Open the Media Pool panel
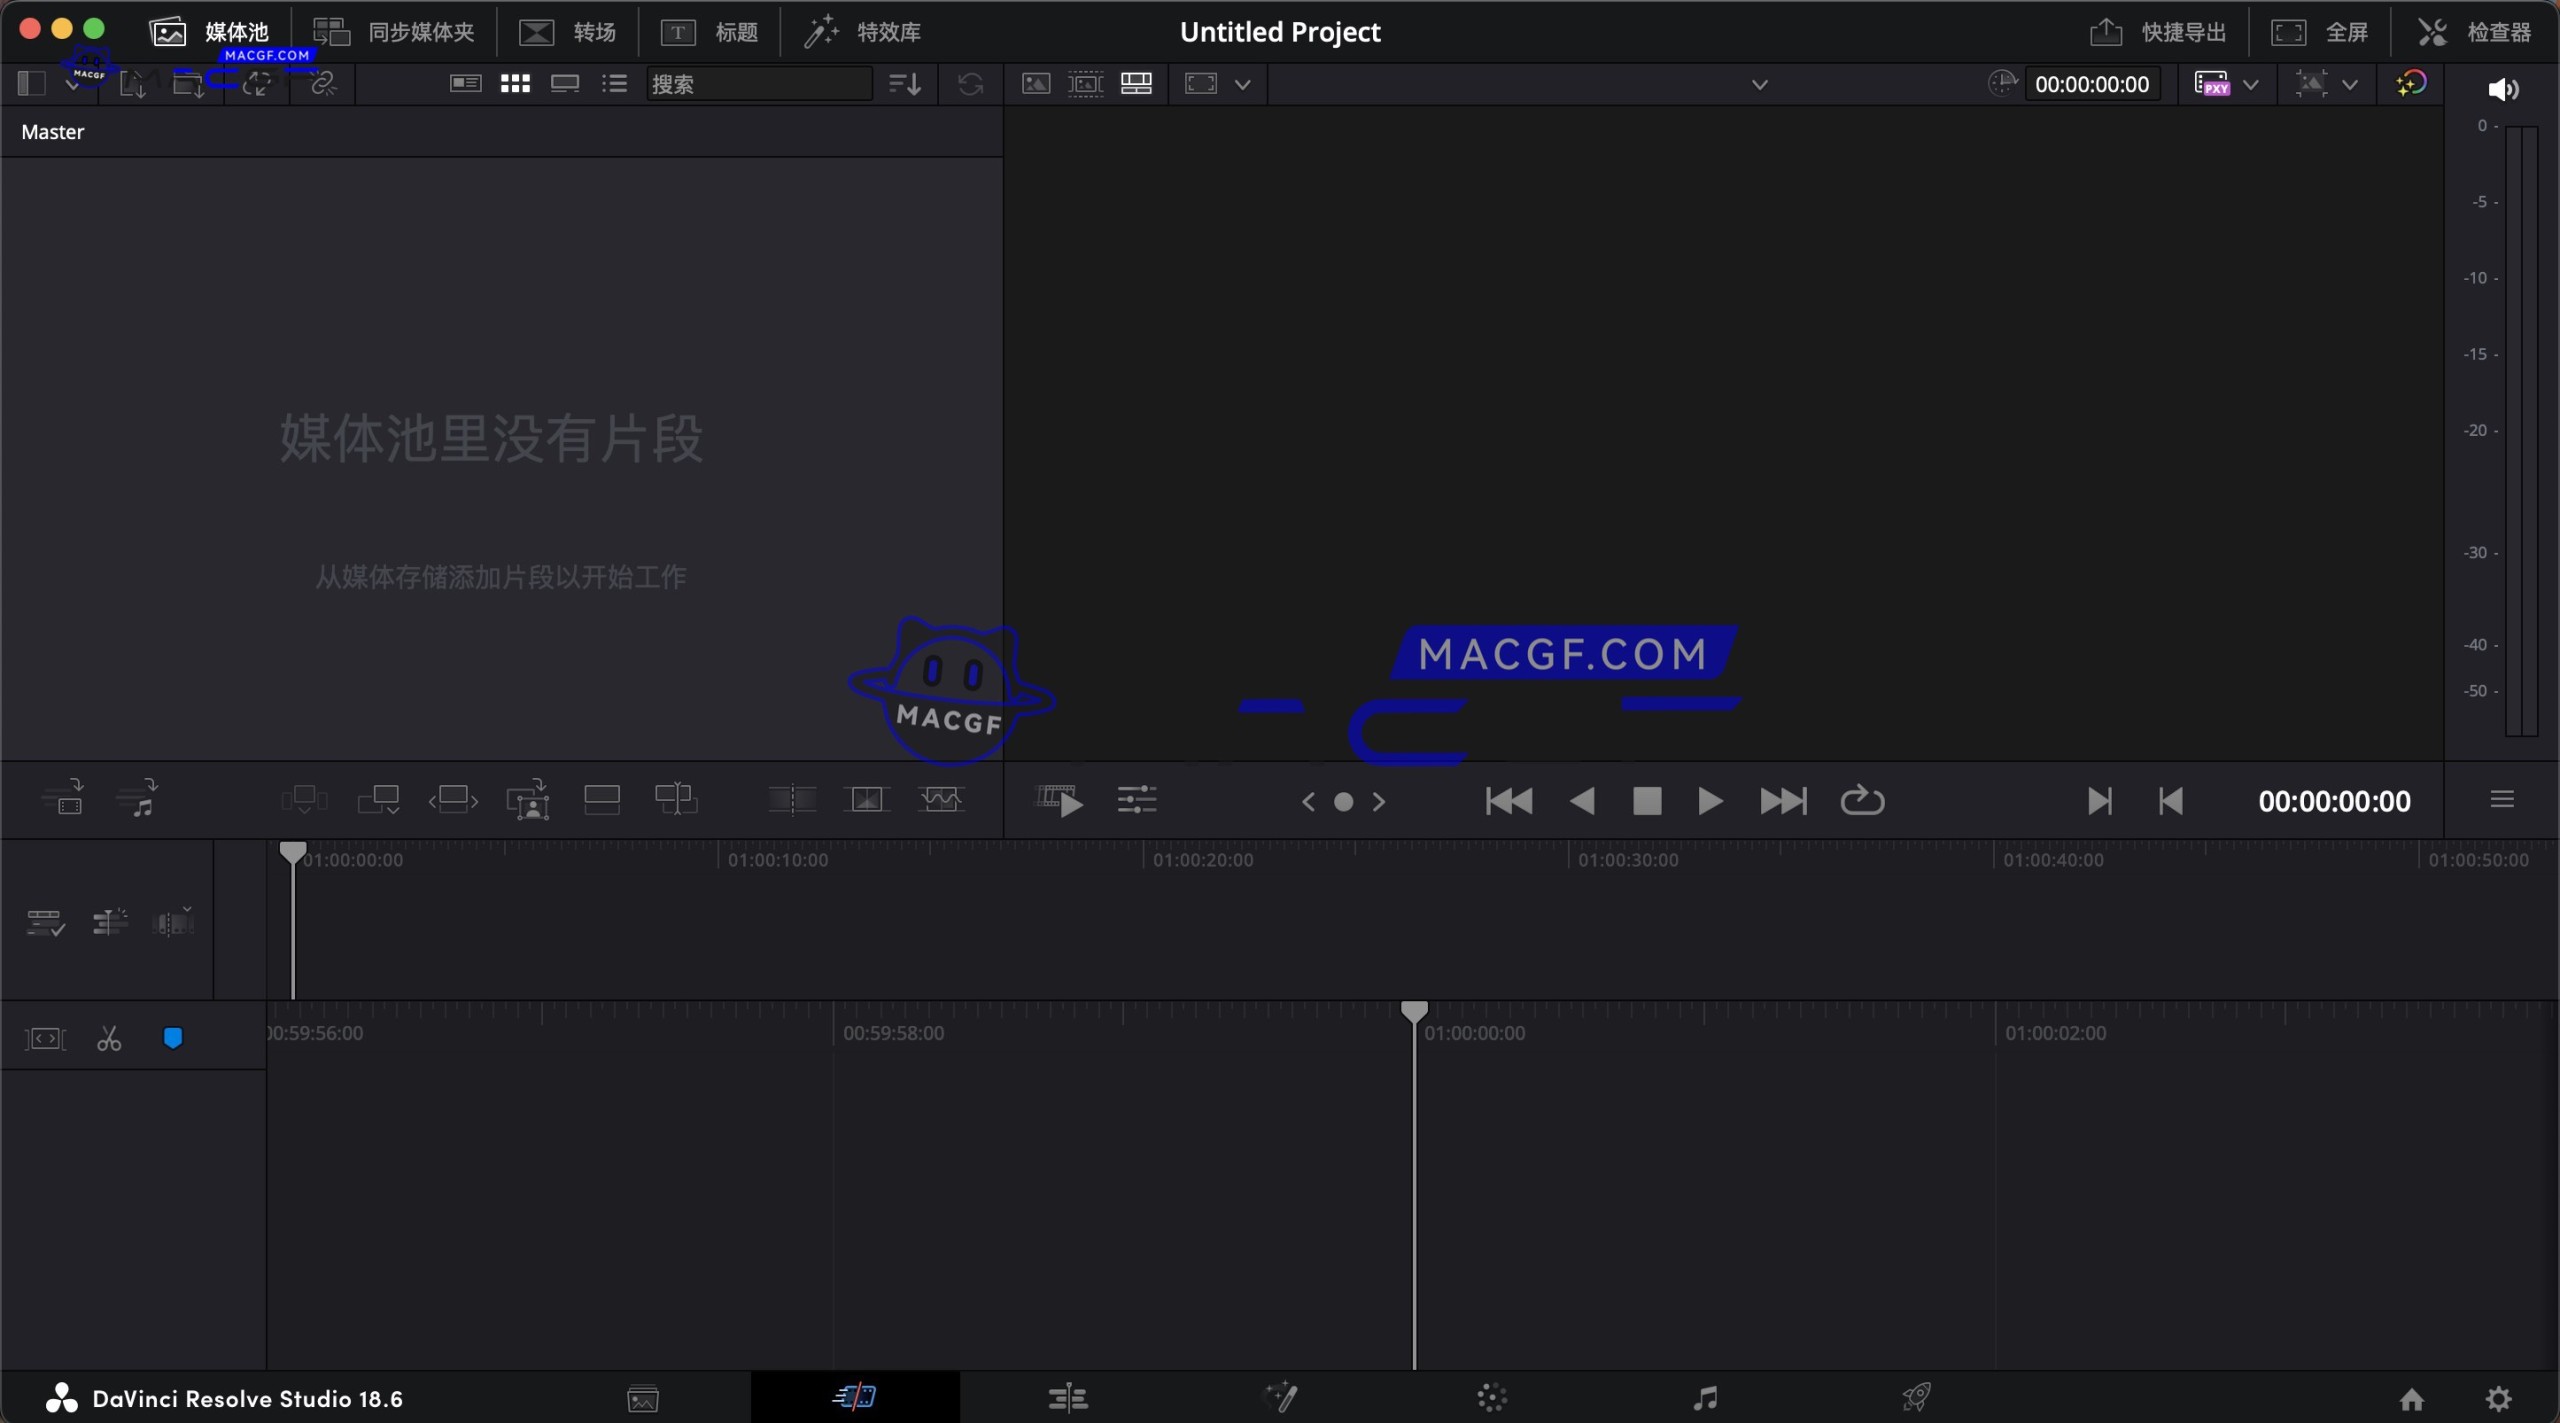This screenshot has height=1423, width=2560. pos(210,31)
